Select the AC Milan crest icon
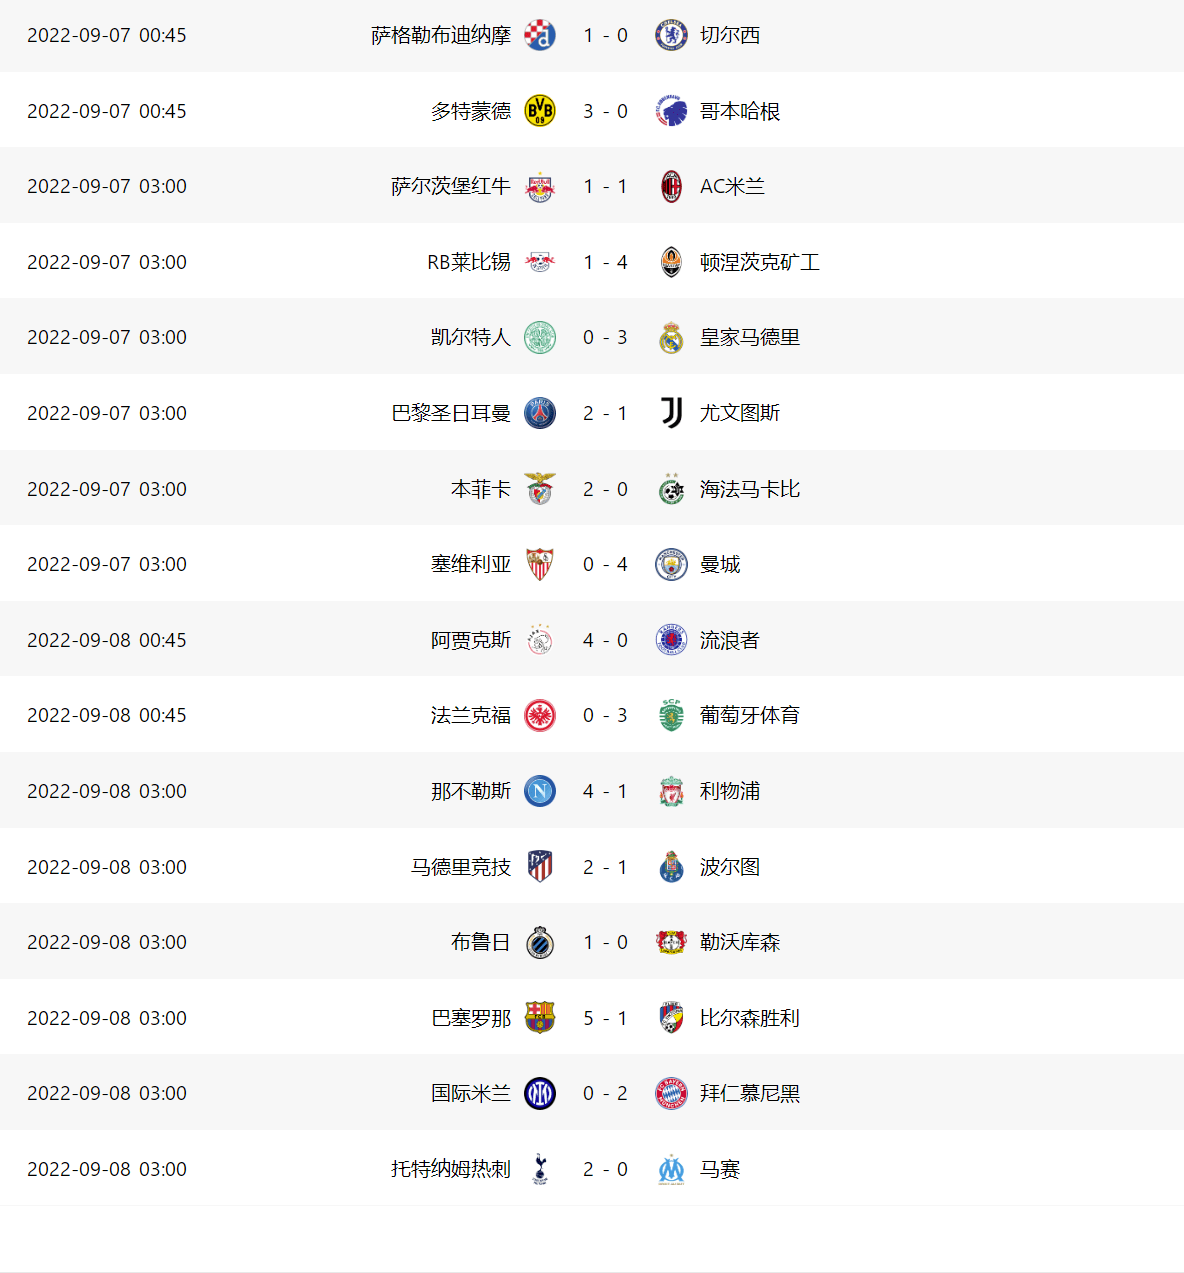 671,186
